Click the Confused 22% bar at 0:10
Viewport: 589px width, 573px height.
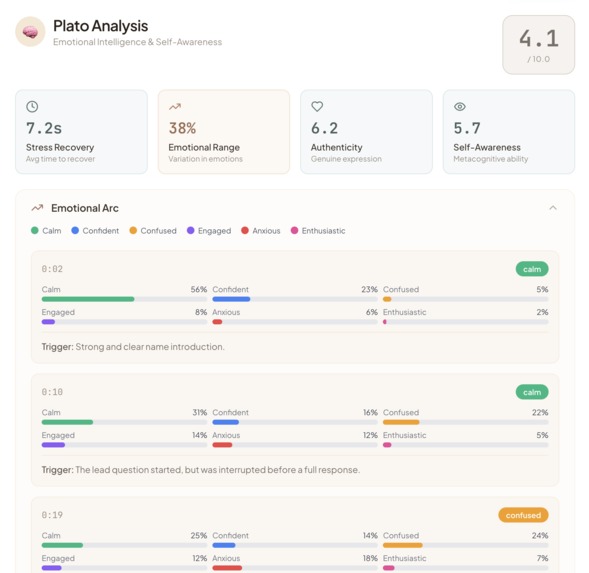point(465,422)
